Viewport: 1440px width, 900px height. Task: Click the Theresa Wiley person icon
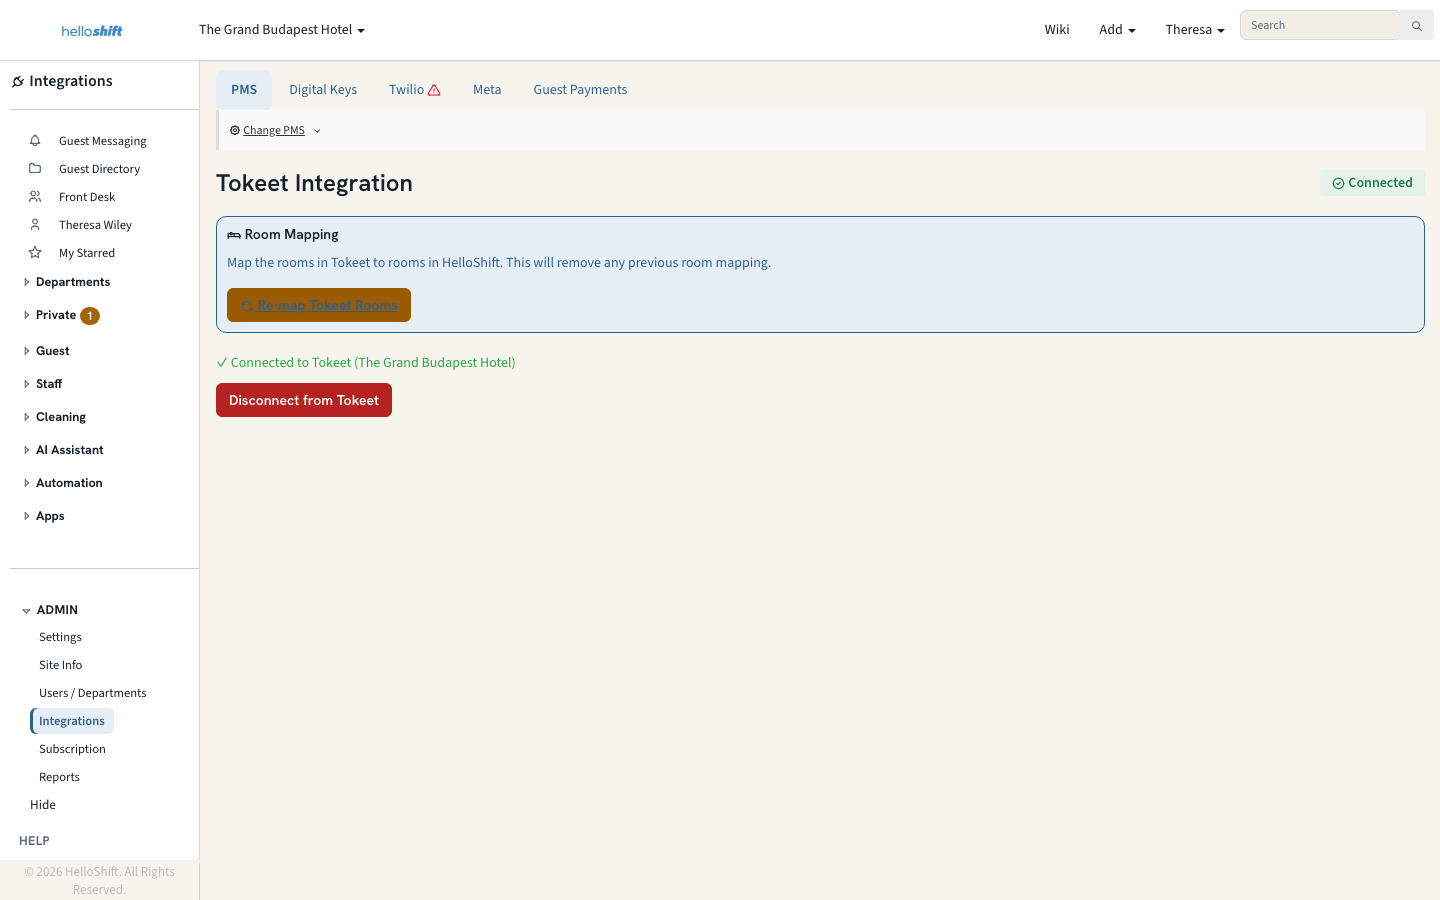(35, 225)
